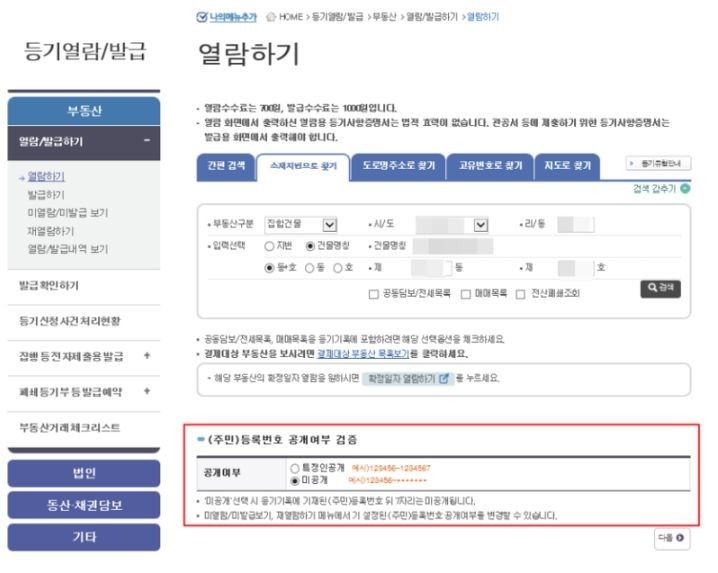Open 등기신청사건 처리현황 menu item
This screenshot has height=573, width=718.
tap(70, 321)
